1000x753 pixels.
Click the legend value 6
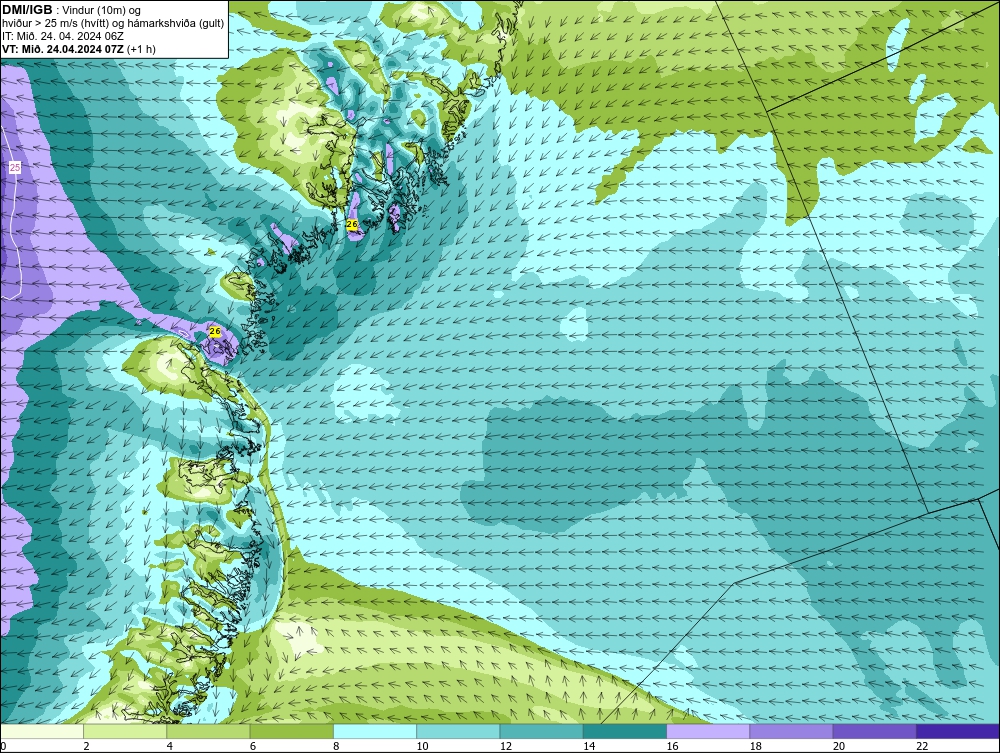pos(253,747)
